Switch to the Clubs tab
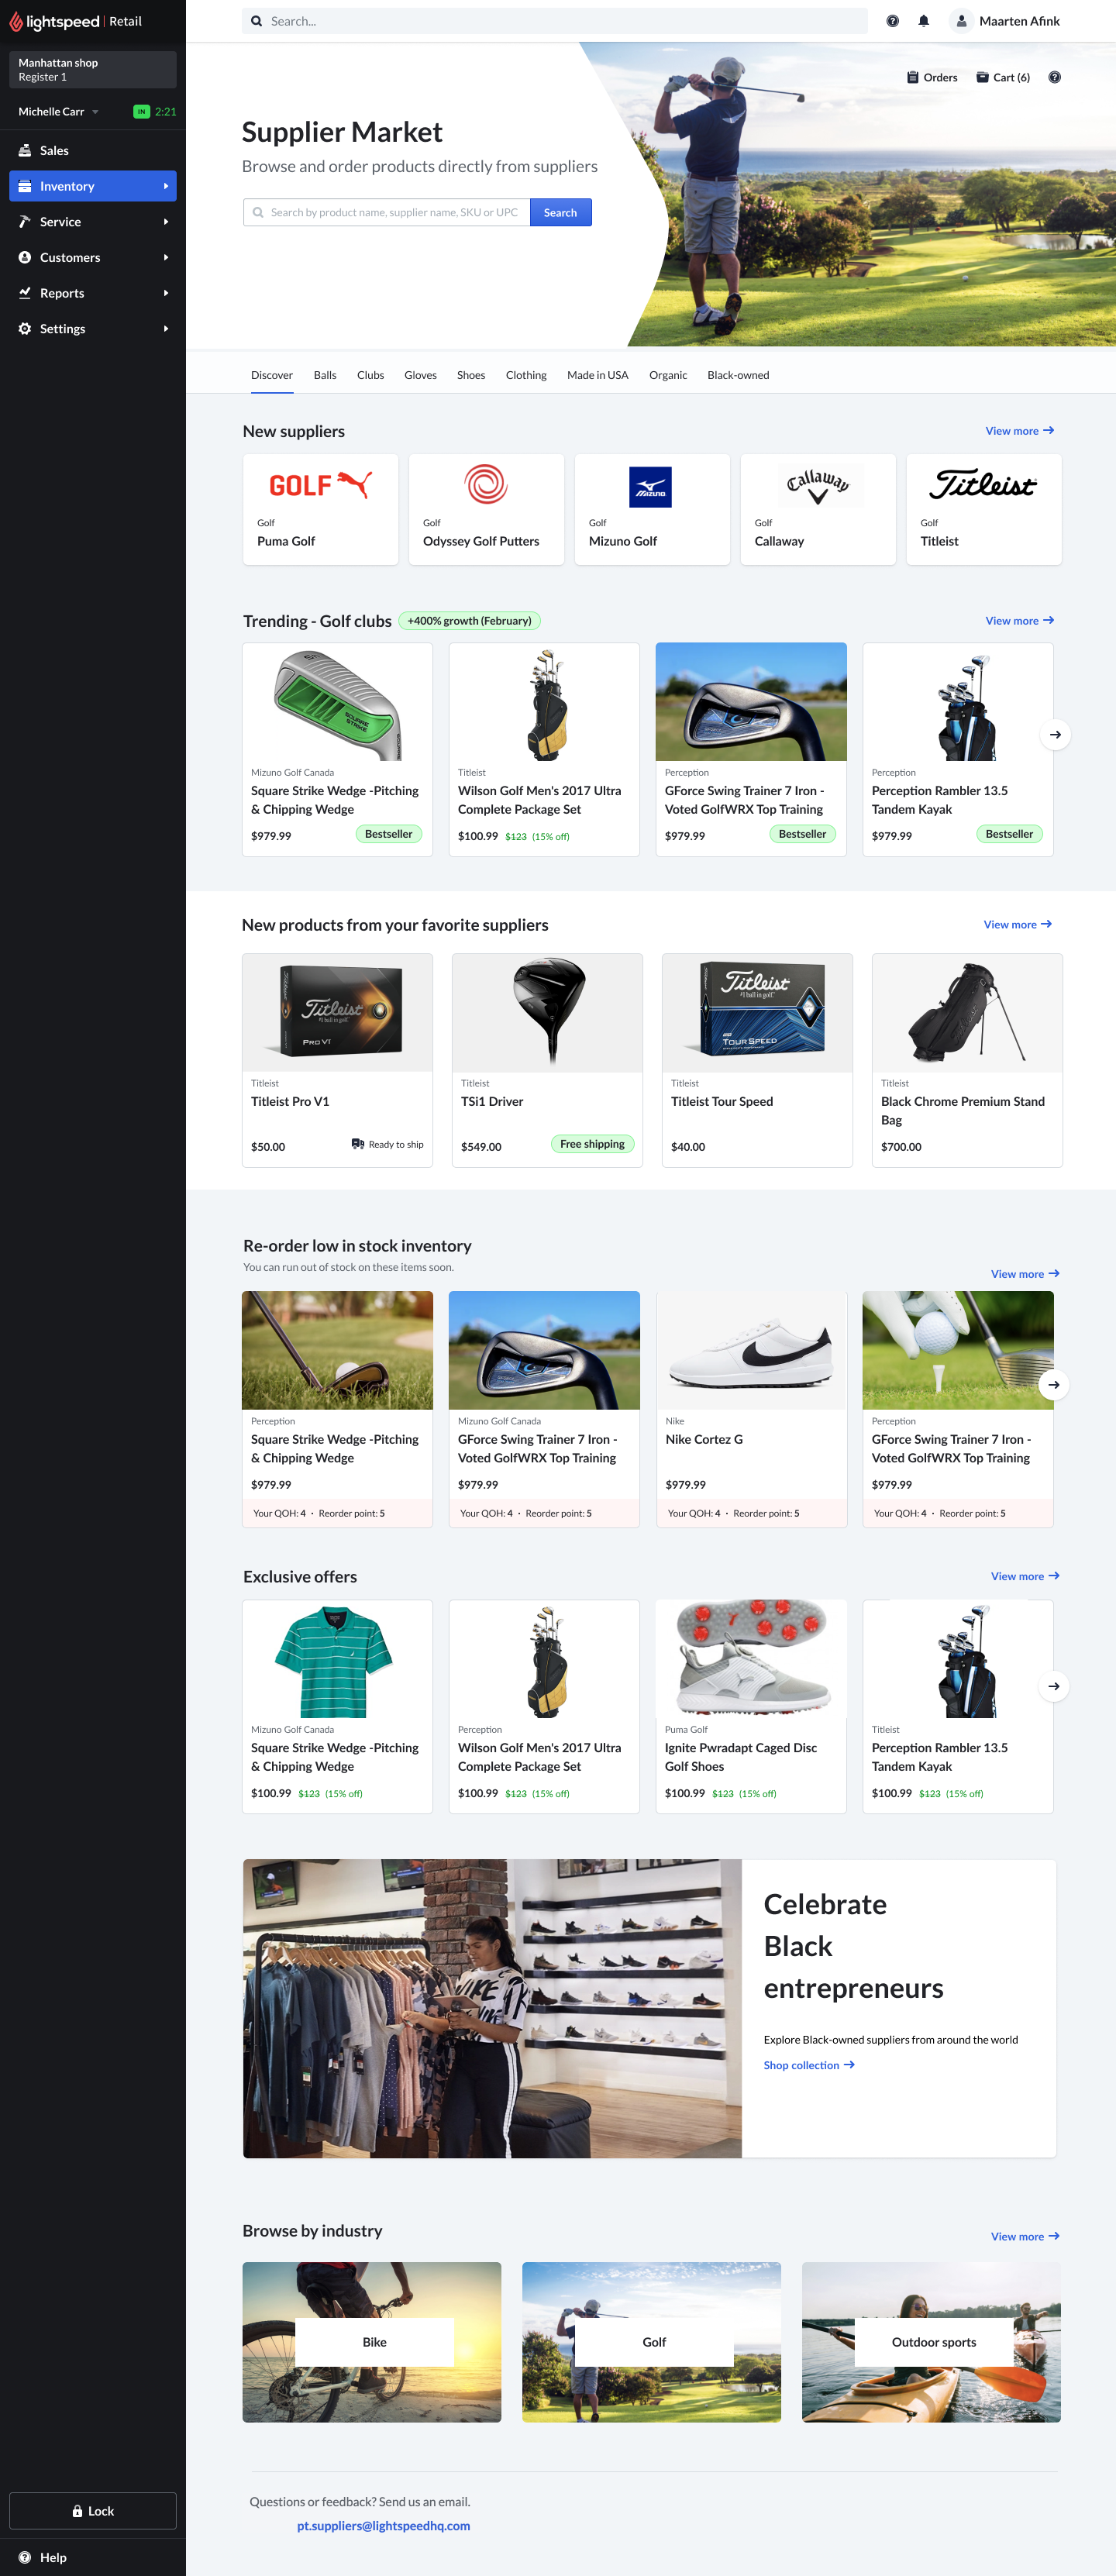 click(370, 375)
